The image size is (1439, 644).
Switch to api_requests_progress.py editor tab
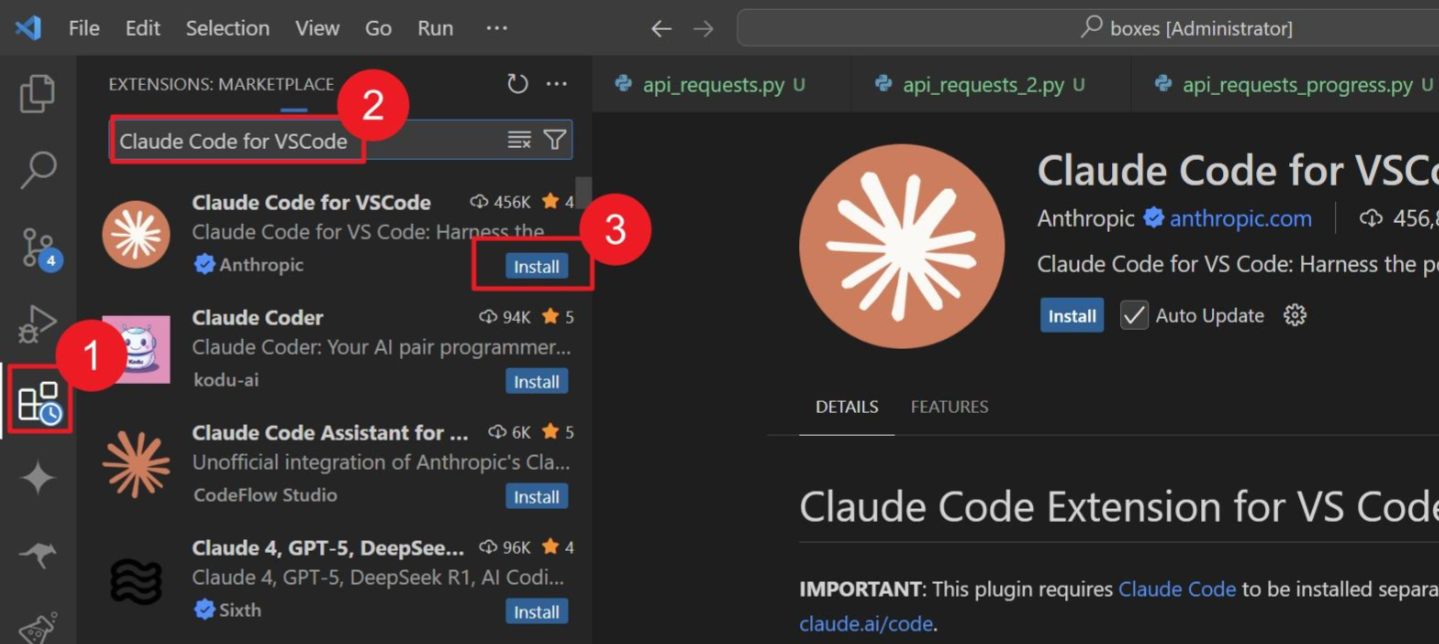point(1285,84)
